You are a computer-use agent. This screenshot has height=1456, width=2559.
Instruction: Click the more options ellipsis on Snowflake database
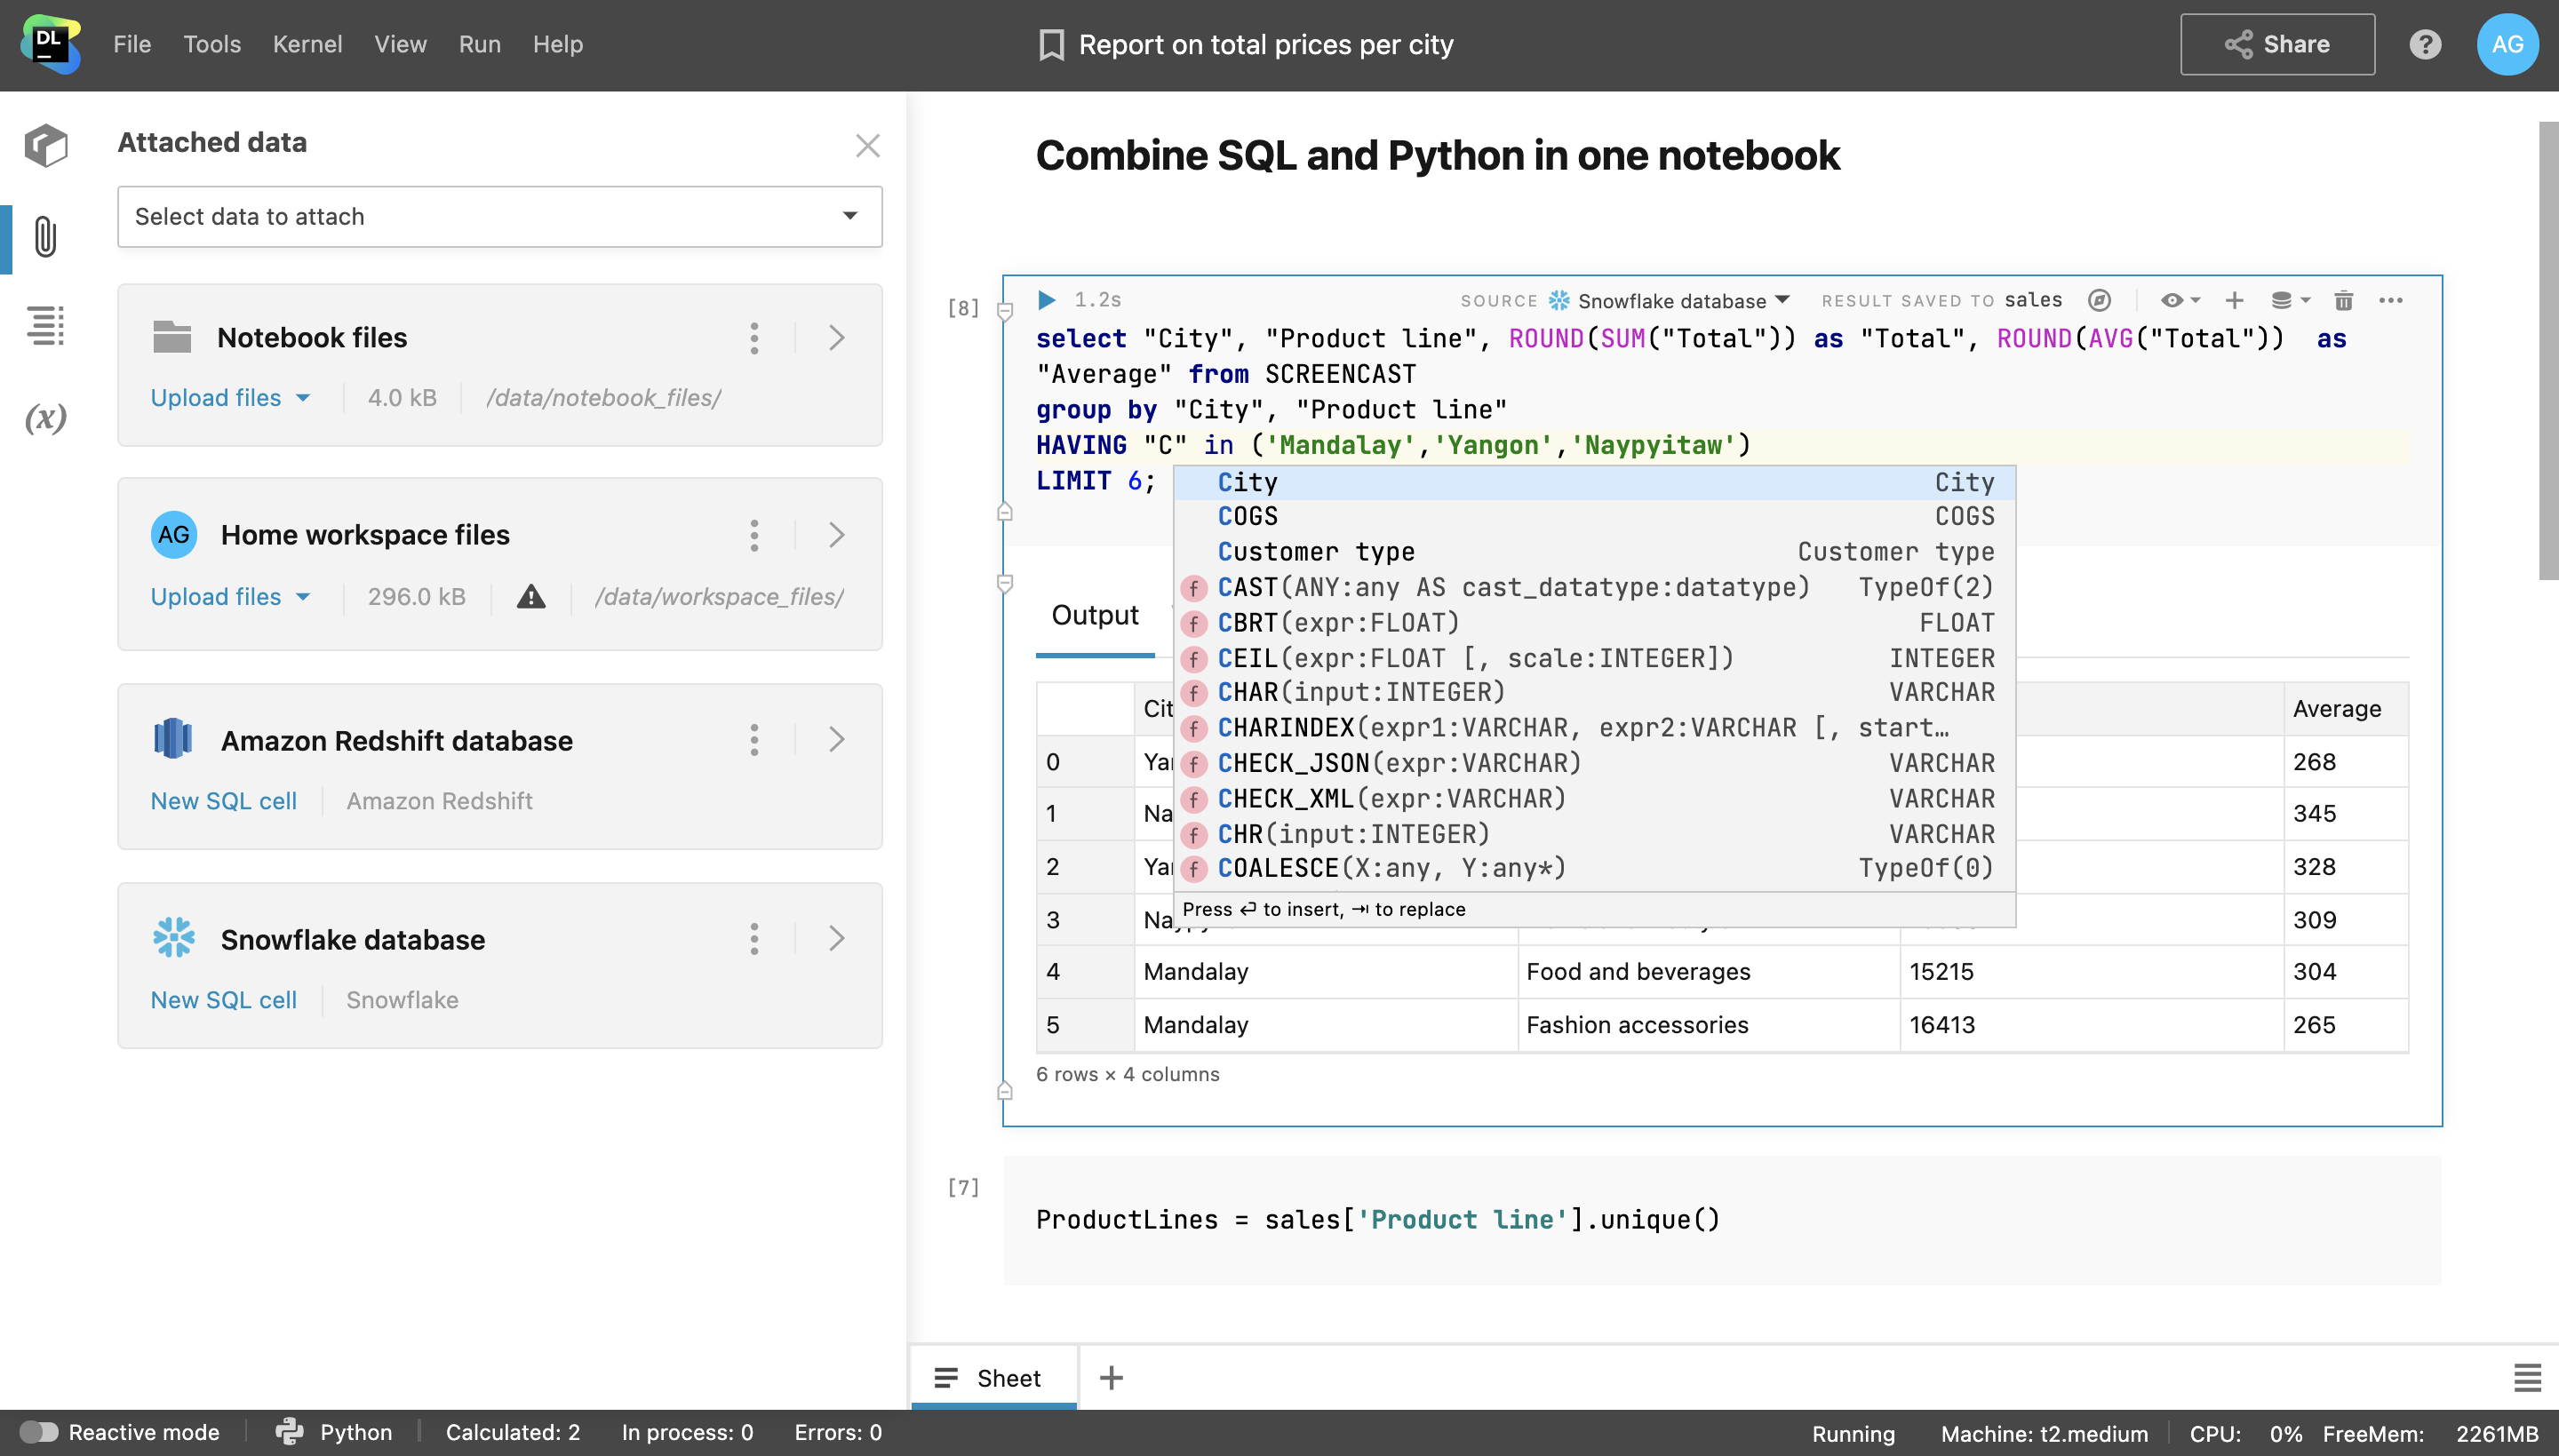tap(754, 938)
